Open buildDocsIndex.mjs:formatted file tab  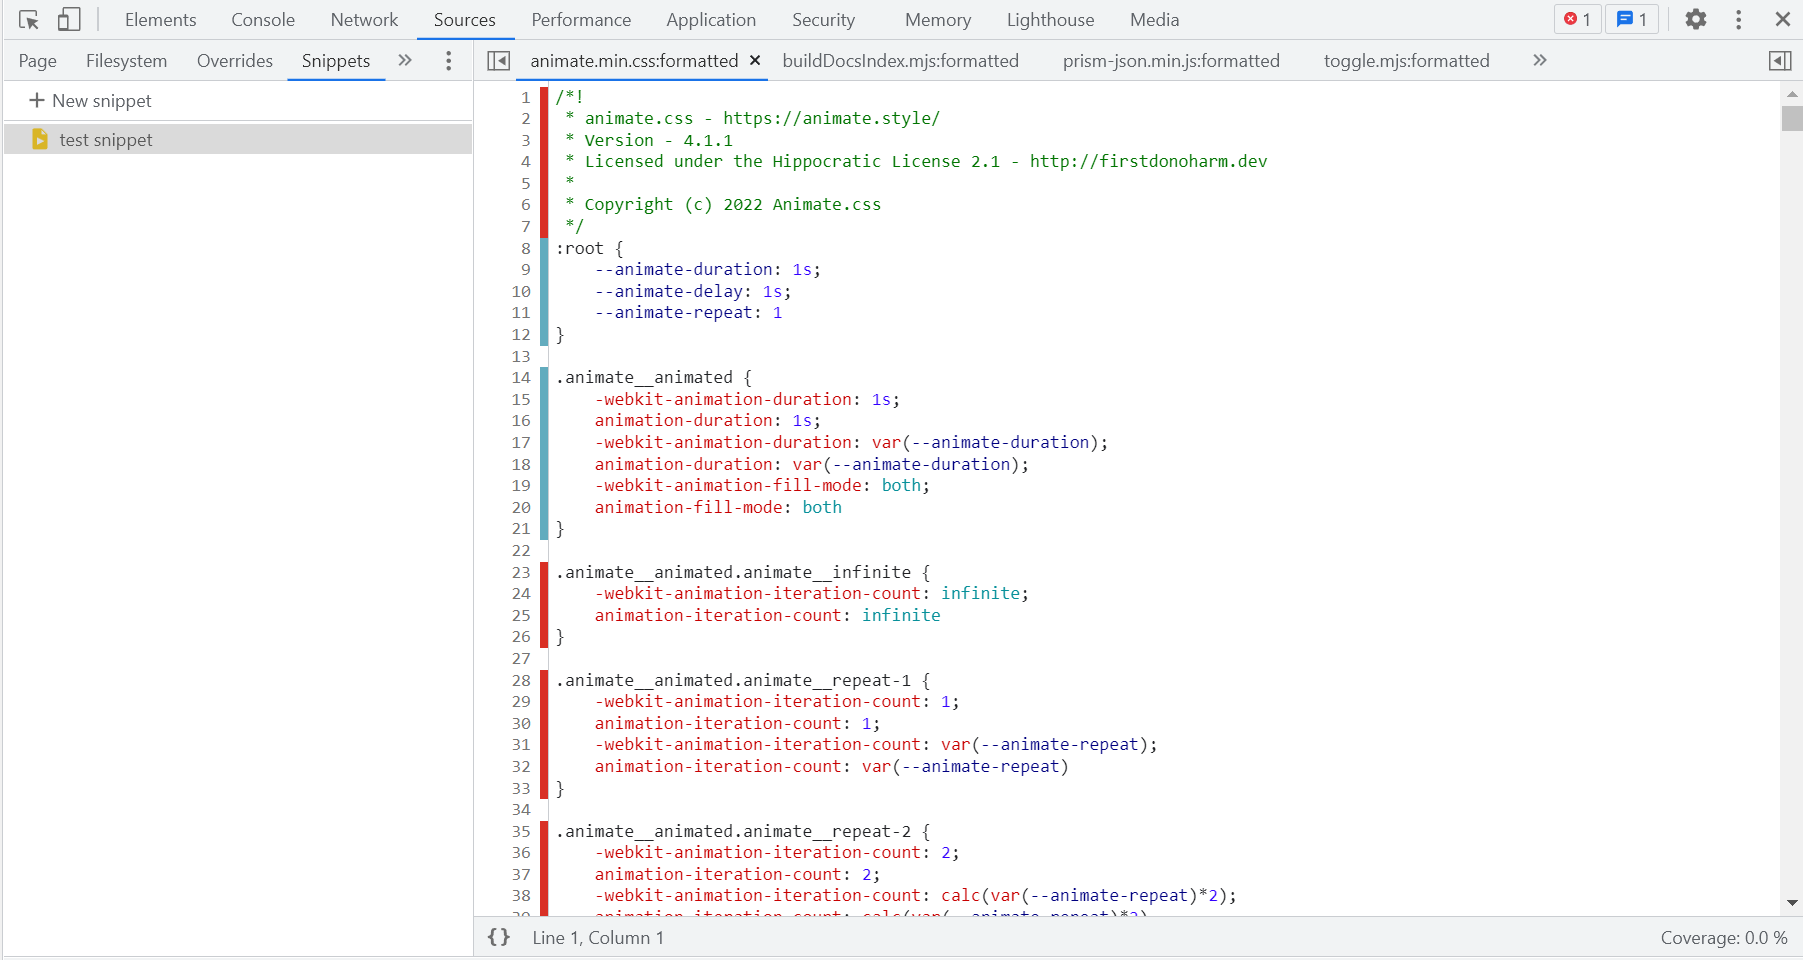pos(901,61)
